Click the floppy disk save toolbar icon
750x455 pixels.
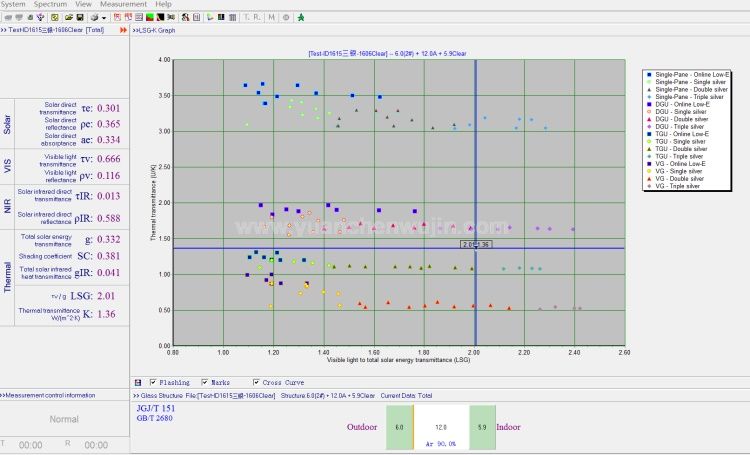click(x=80, y=17)
